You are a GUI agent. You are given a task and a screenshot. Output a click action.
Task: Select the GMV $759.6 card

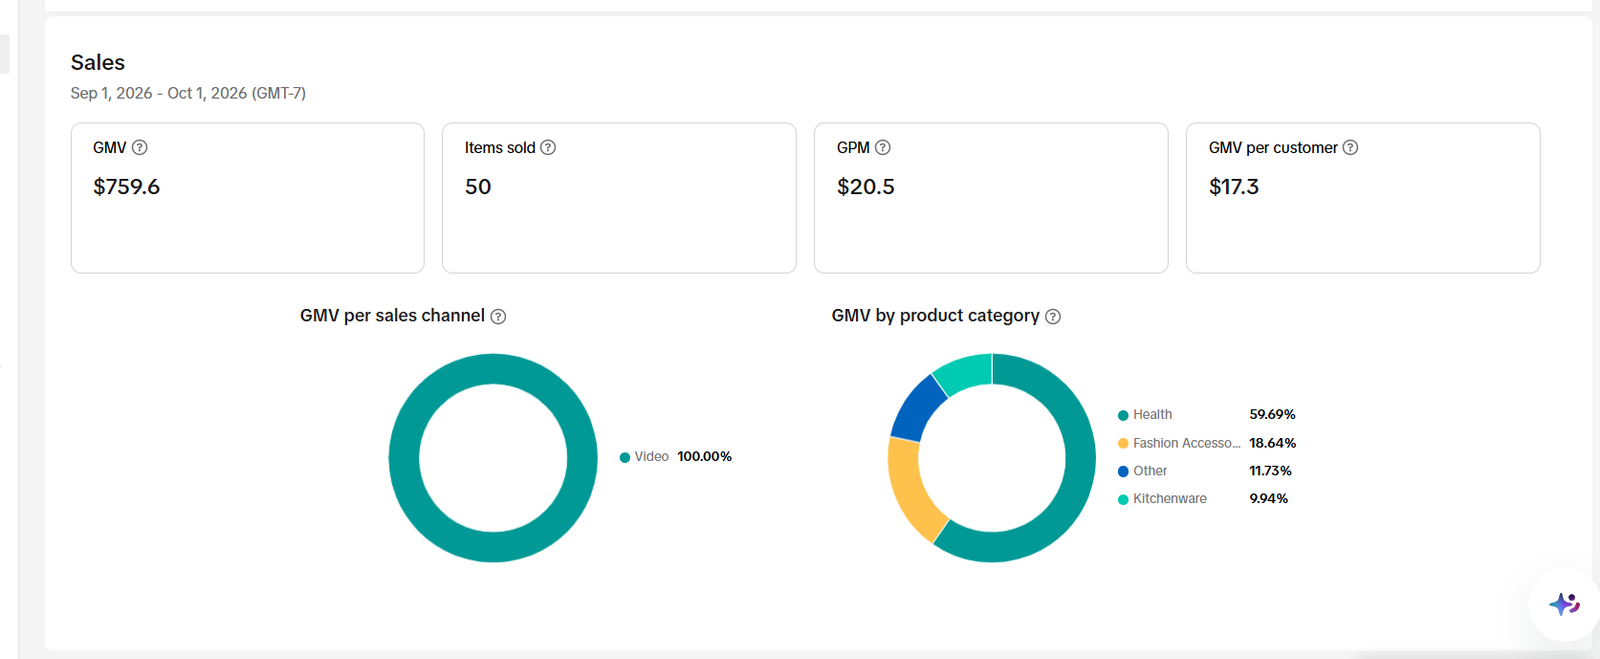coord(248,198)
